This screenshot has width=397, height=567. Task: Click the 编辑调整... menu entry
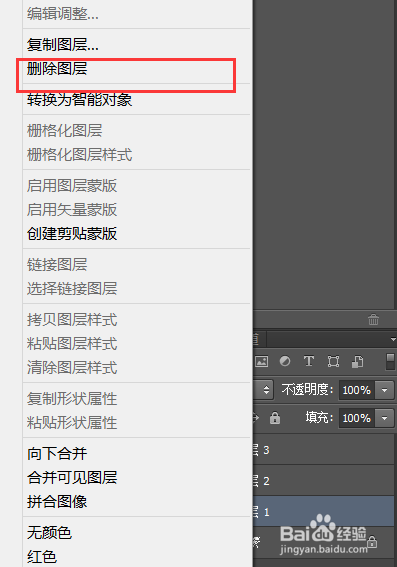pyautogui.click(x=63, y=14)
